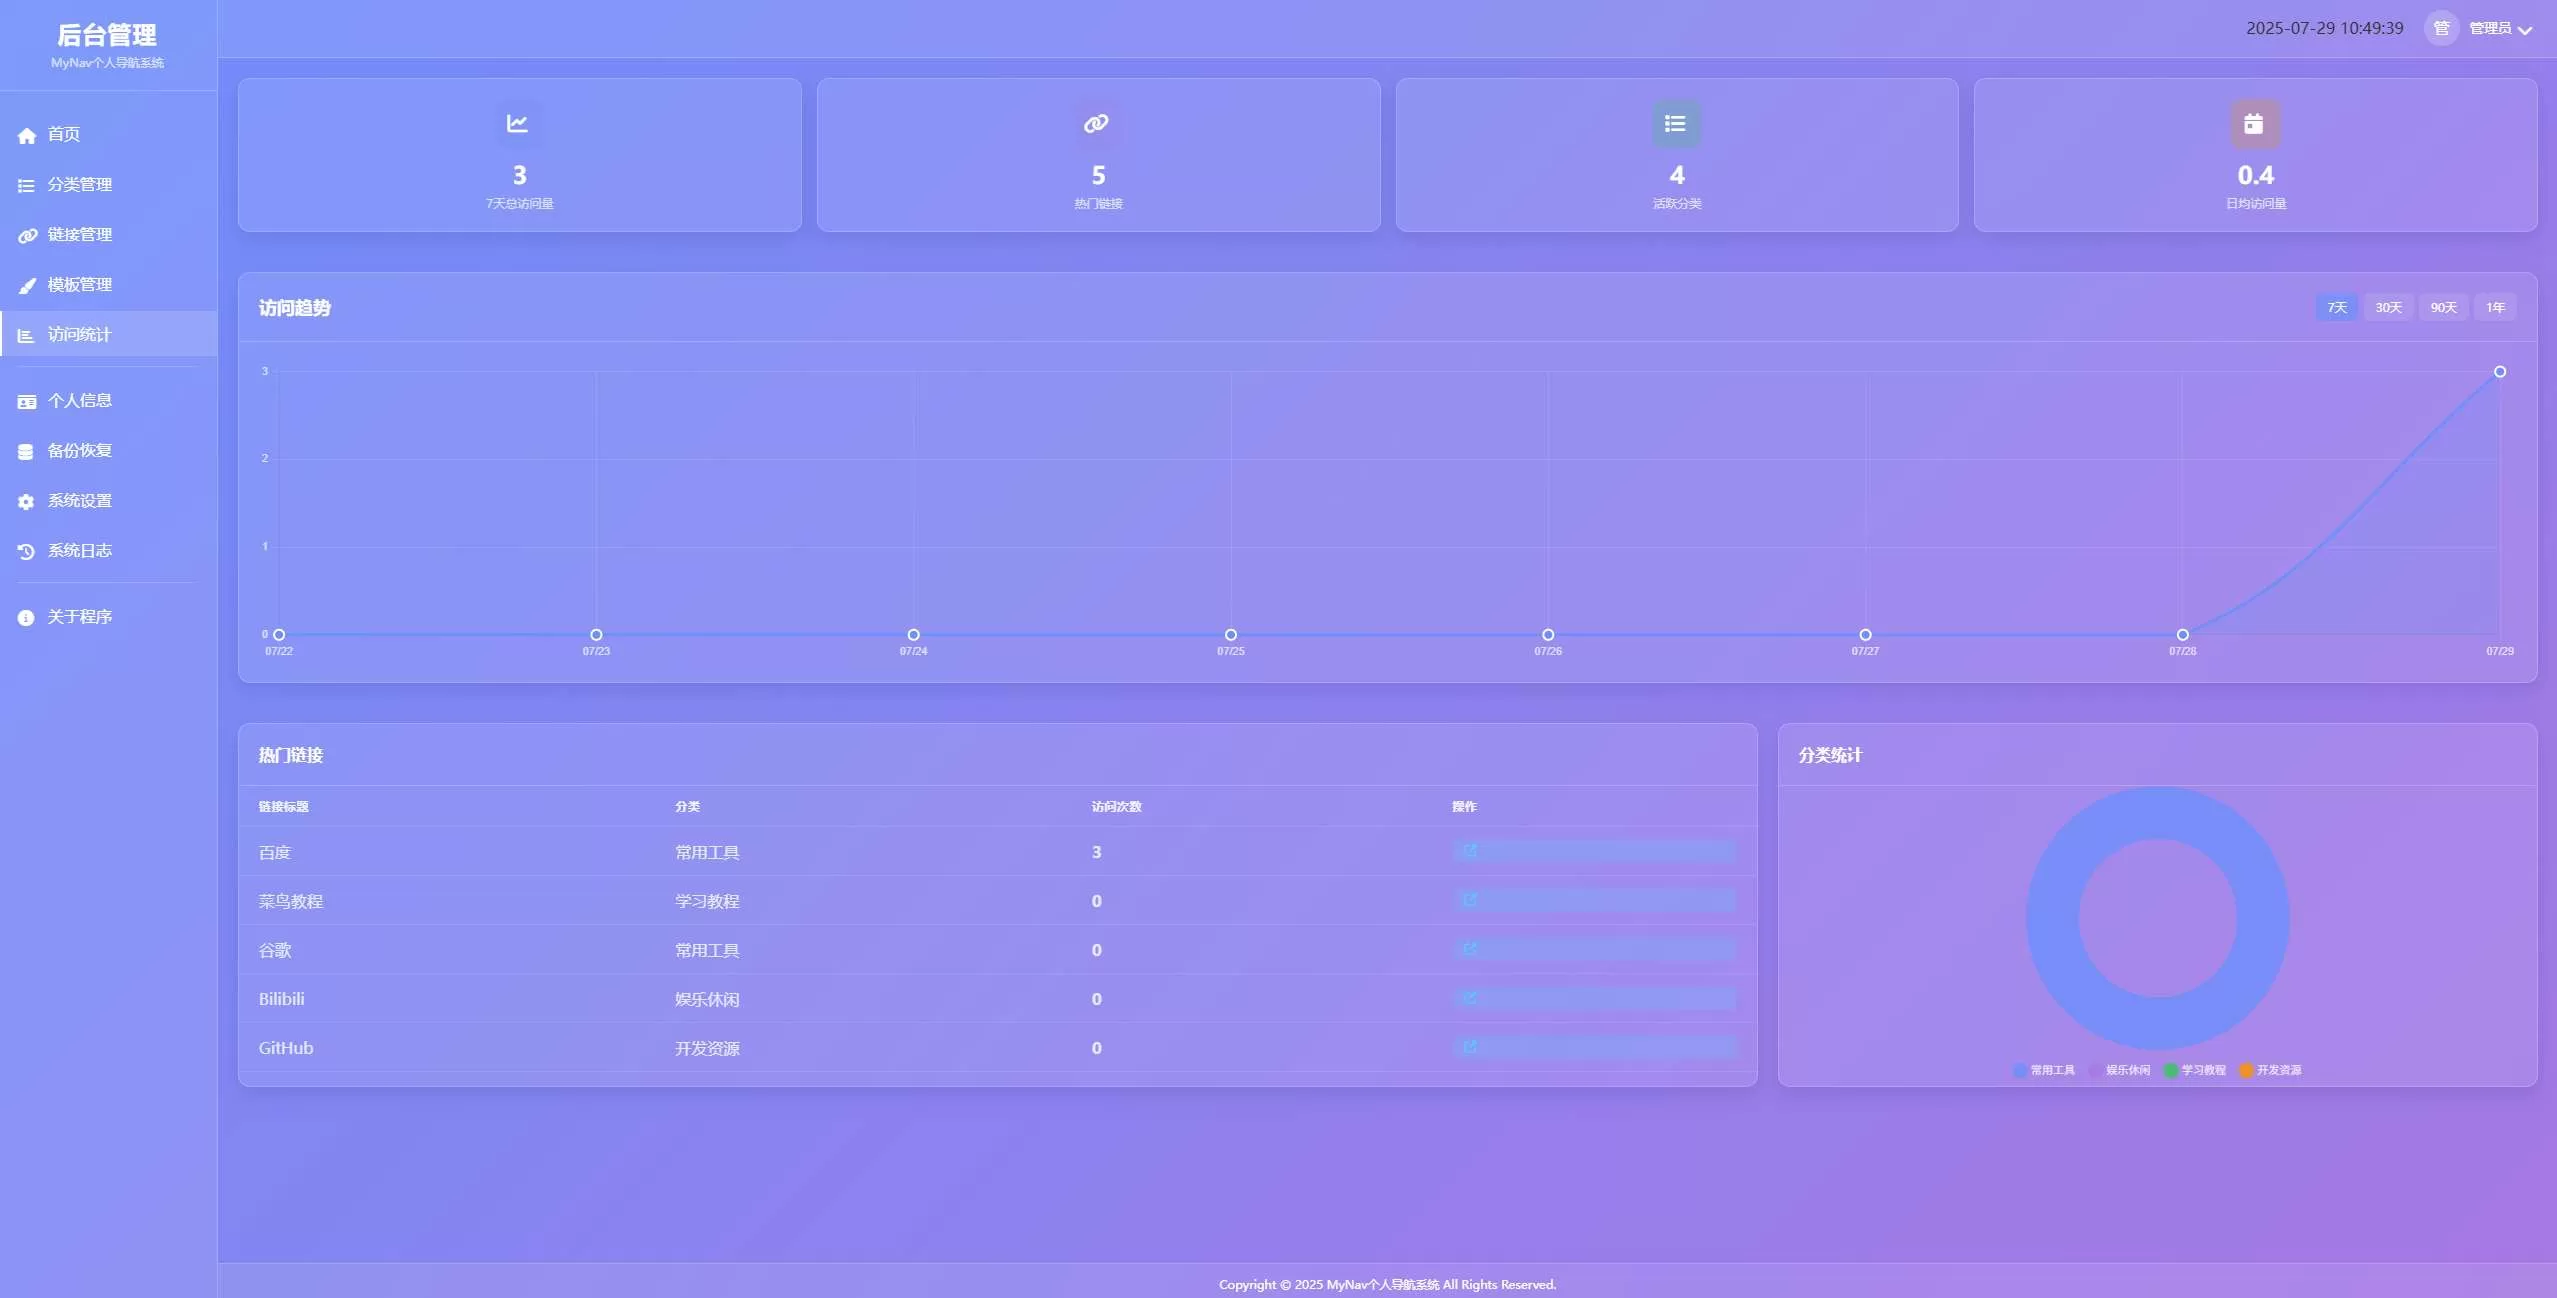Click the paintbrush icon beside 模板管理

(27, 285)
